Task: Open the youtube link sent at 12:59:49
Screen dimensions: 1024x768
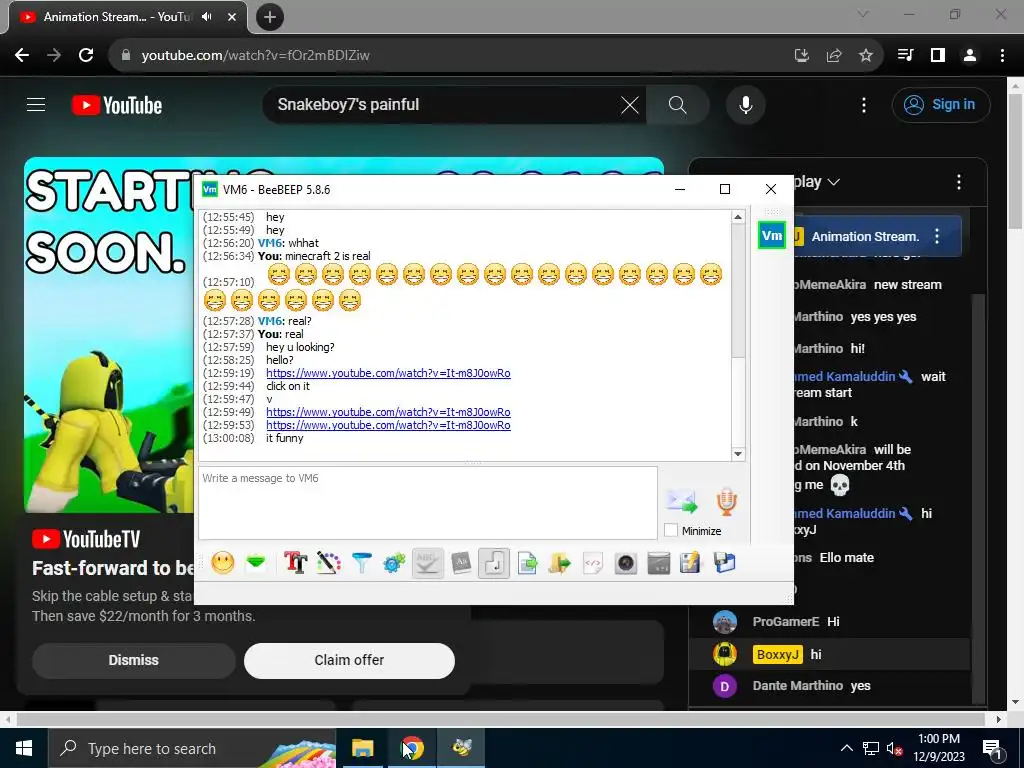Action: 388,412
